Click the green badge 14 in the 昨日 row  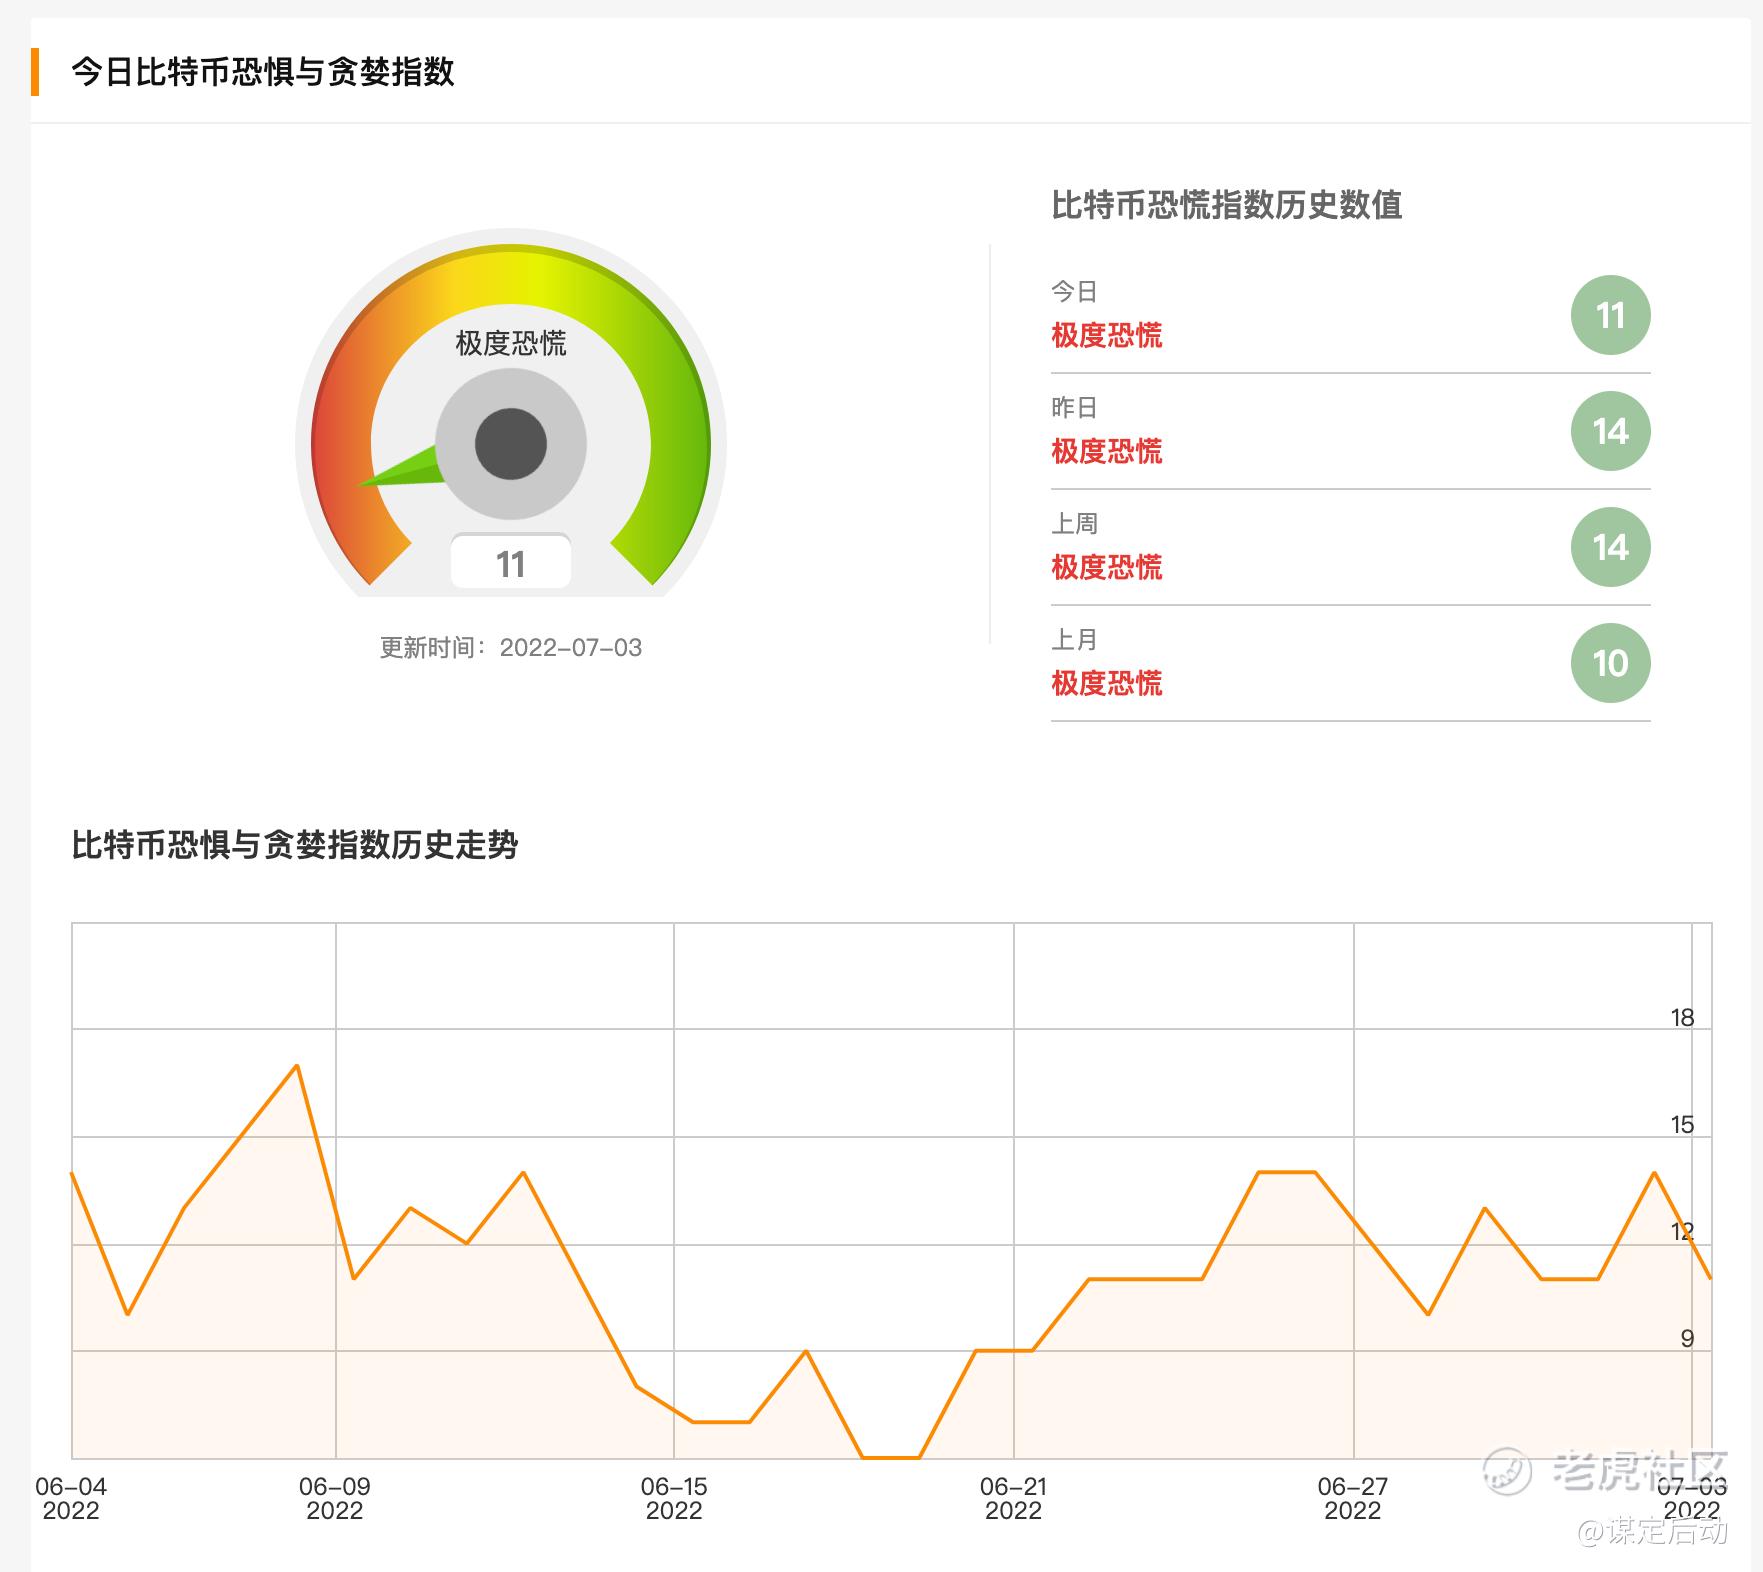point(1610,431)
